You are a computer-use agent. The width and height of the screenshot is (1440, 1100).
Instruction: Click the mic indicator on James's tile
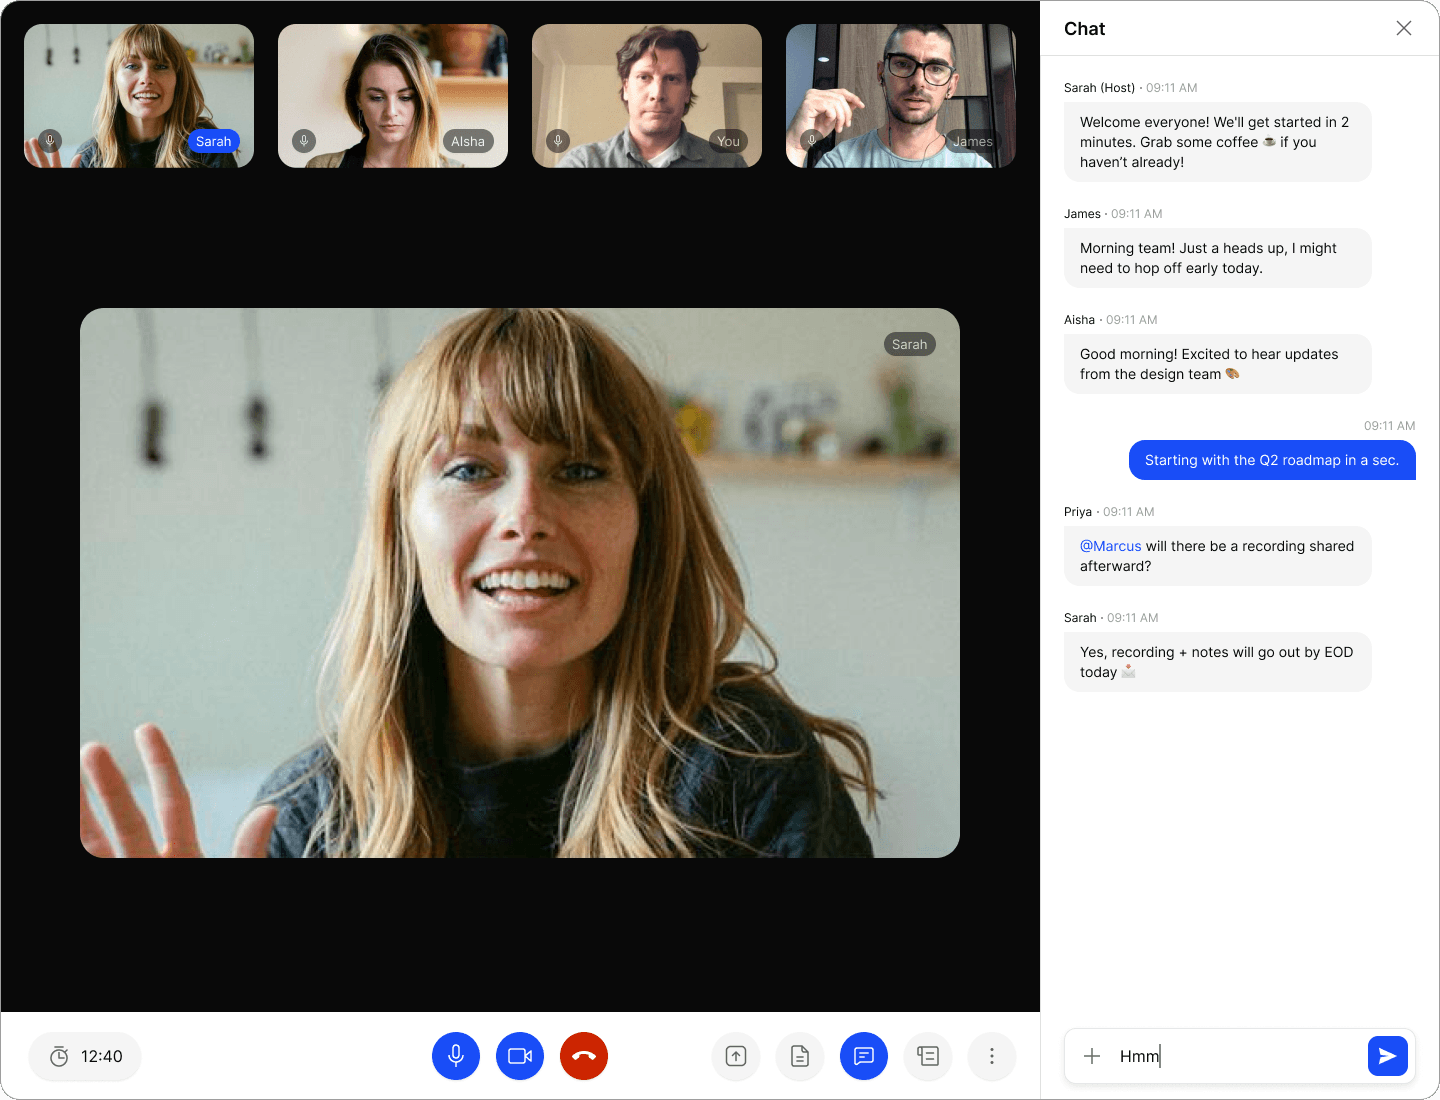[812, 141]
